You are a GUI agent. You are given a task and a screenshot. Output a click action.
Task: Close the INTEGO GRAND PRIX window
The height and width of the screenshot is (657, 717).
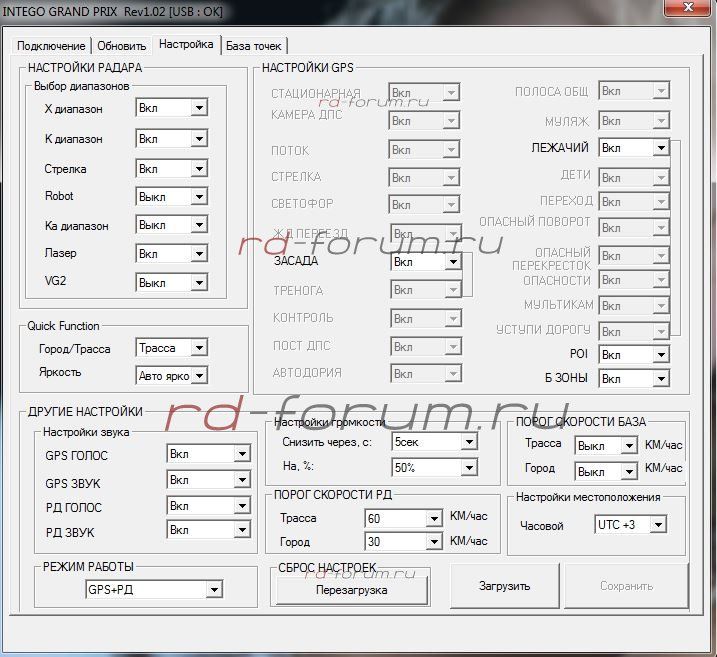click(688, 7)
